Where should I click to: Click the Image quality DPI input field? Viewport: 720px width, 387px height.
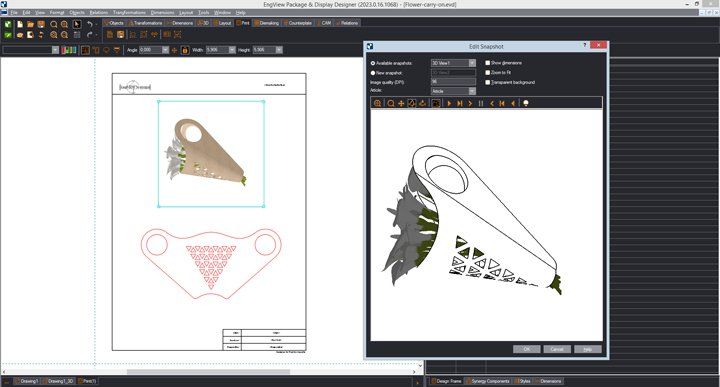pyautogui.click(x=453, y=82)
